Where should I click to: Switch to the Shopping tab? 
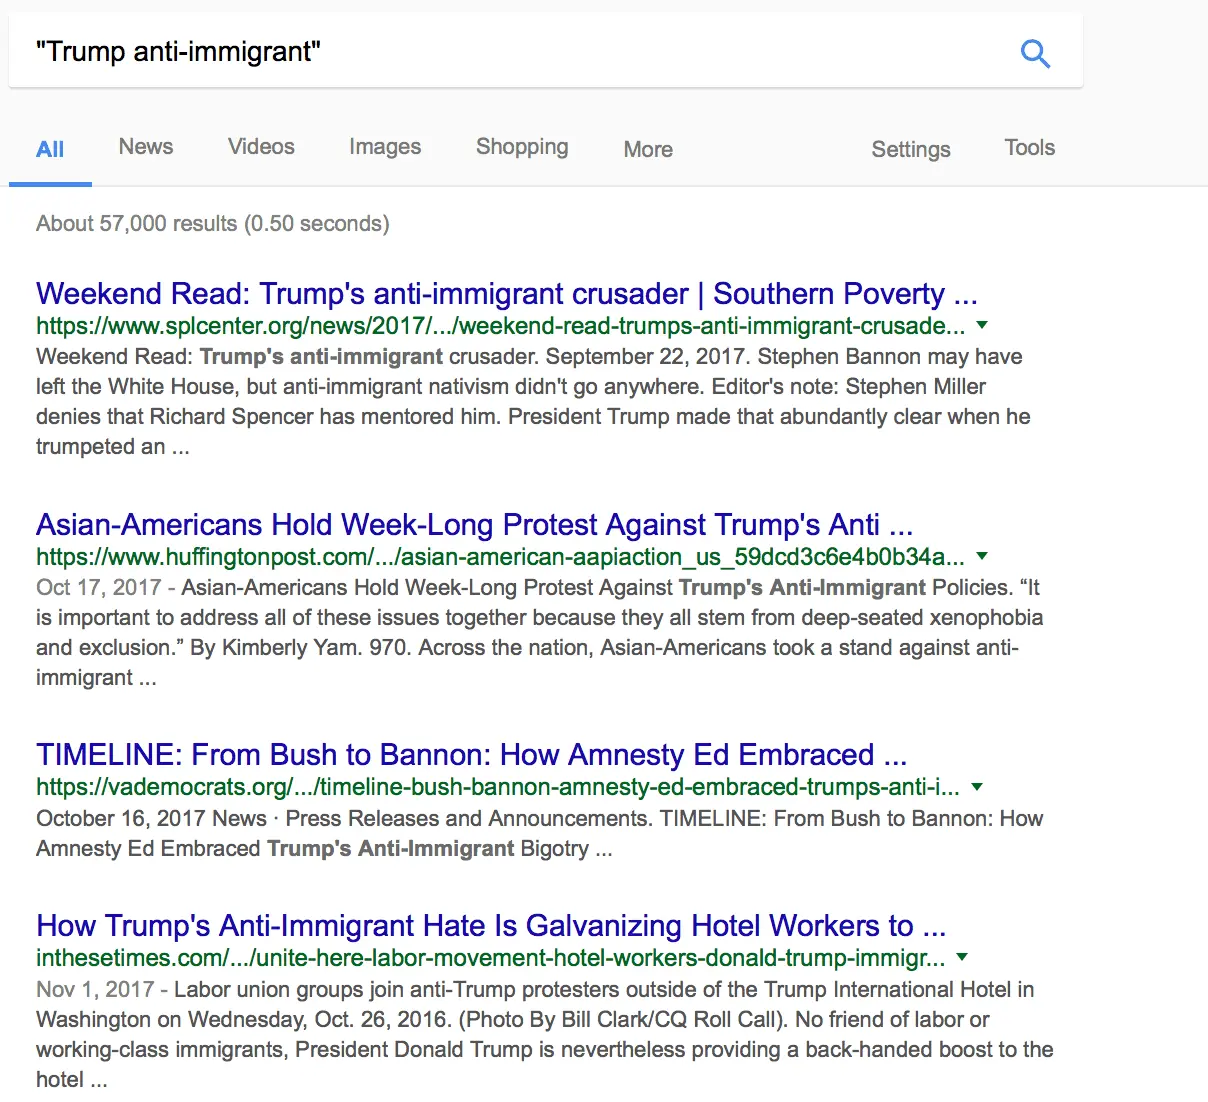(x=521, y=146)
